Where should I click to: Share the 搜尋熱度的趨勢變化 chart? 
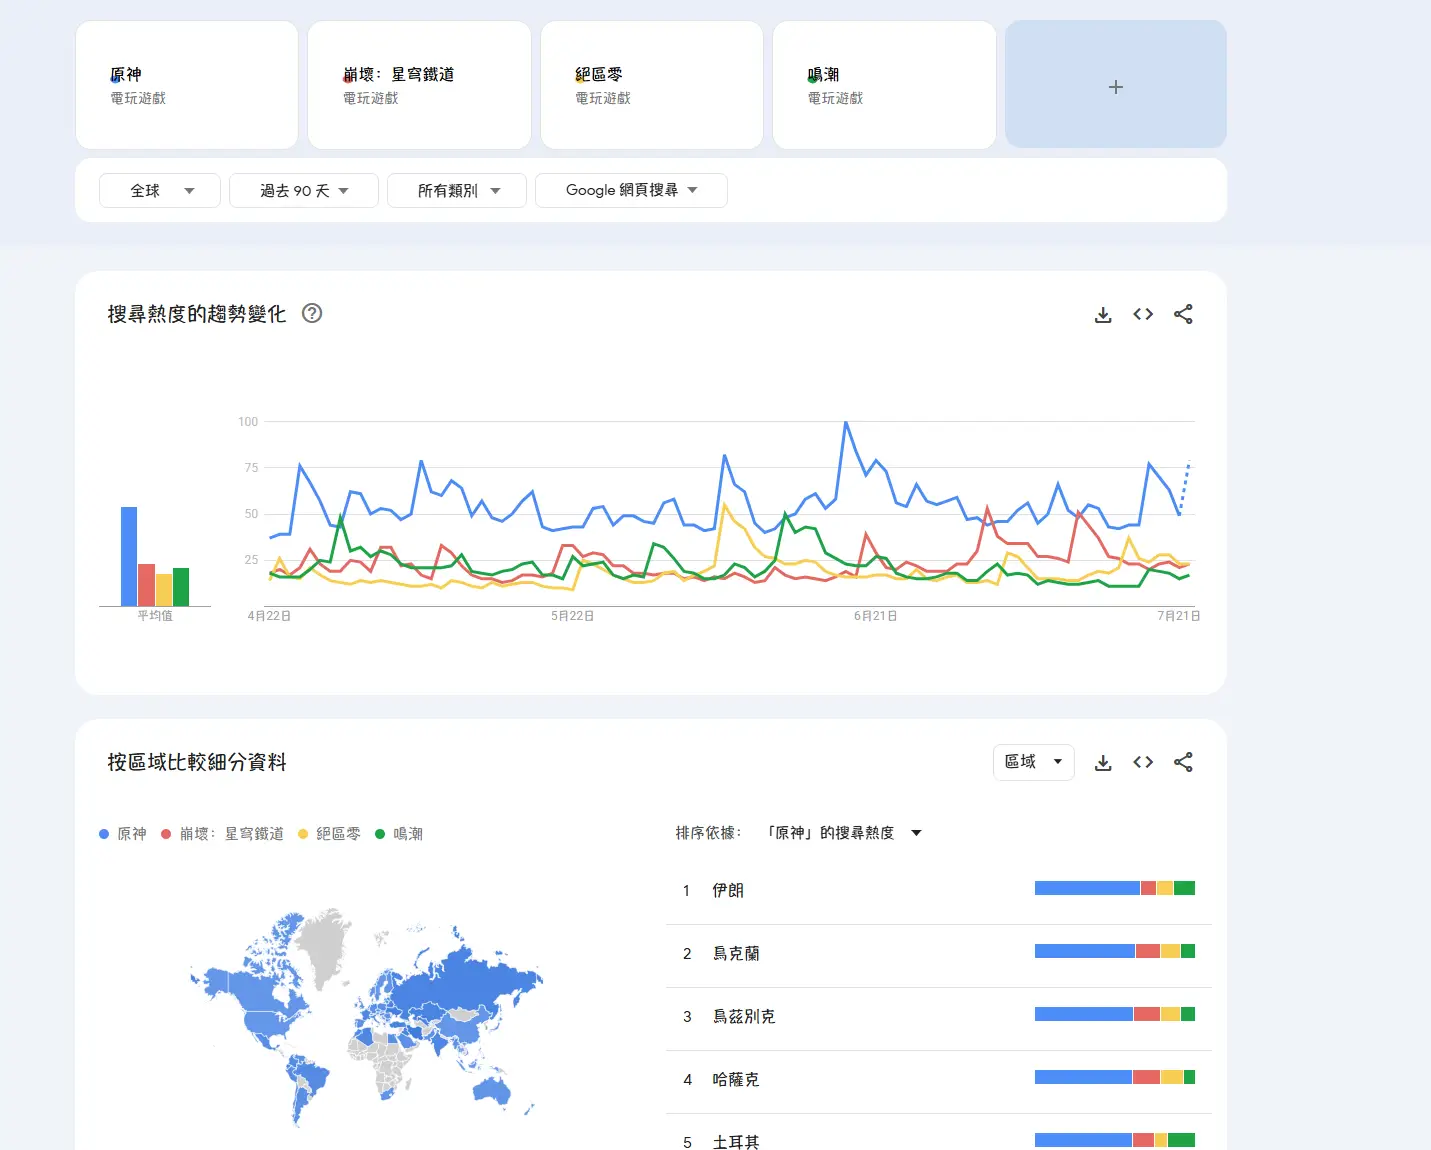click(x=1183, y=314)
